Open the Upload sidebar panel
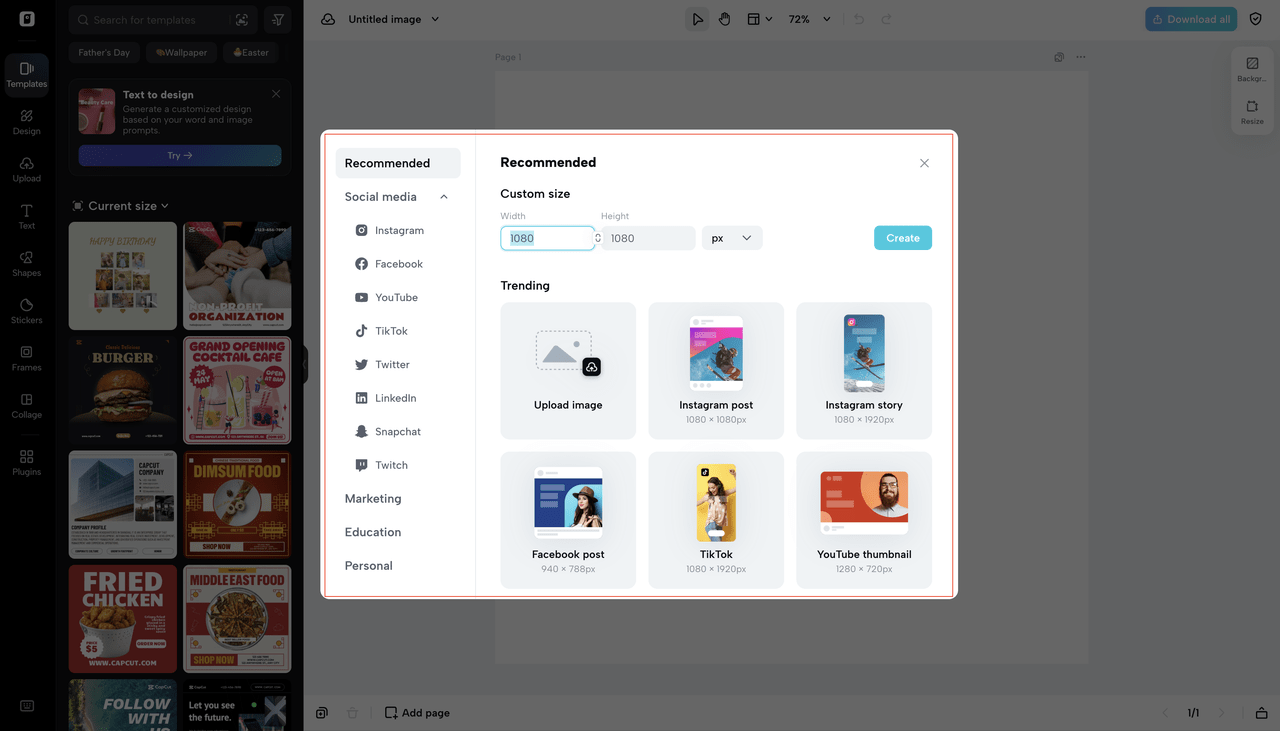 pyautogui.click(x=27, y=170)
